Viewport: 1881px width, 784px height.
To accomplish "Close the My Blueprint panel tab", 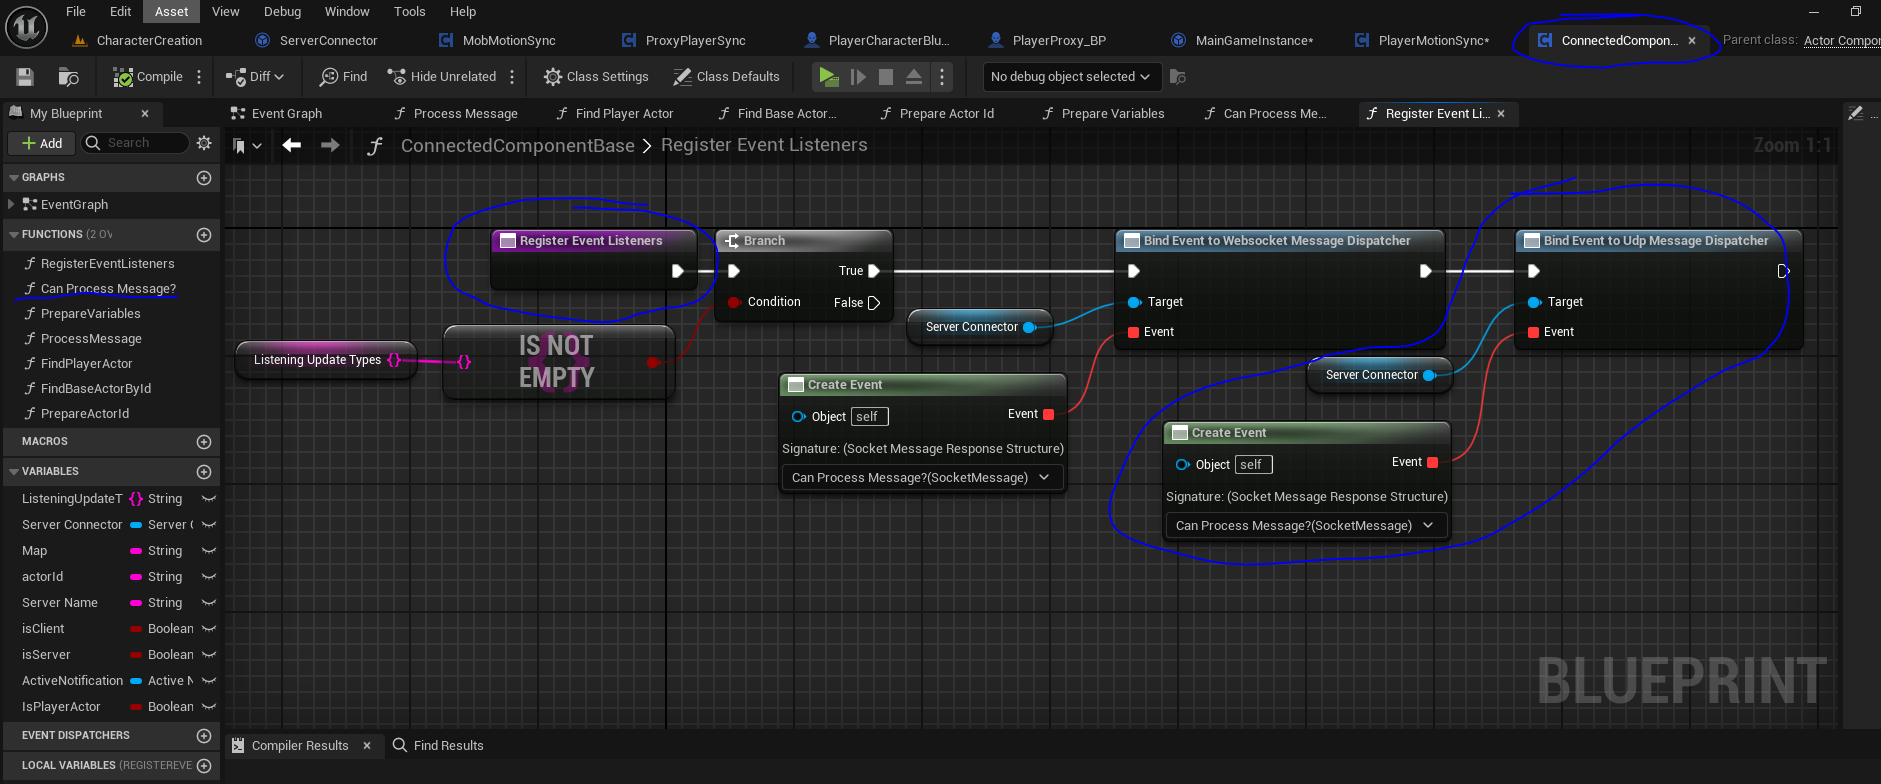I will click(x=145, y=114).
